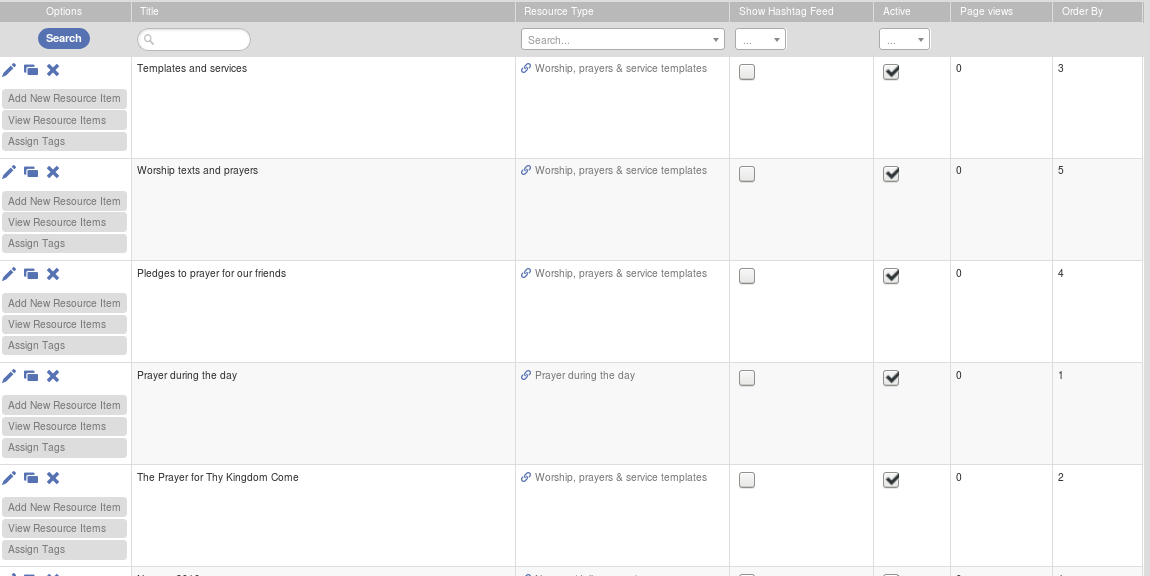The height and width of the screenshot is (576, 1150).
Task: Copy the 'Prayer during the day' resource
Action: (x=31, y=376)
